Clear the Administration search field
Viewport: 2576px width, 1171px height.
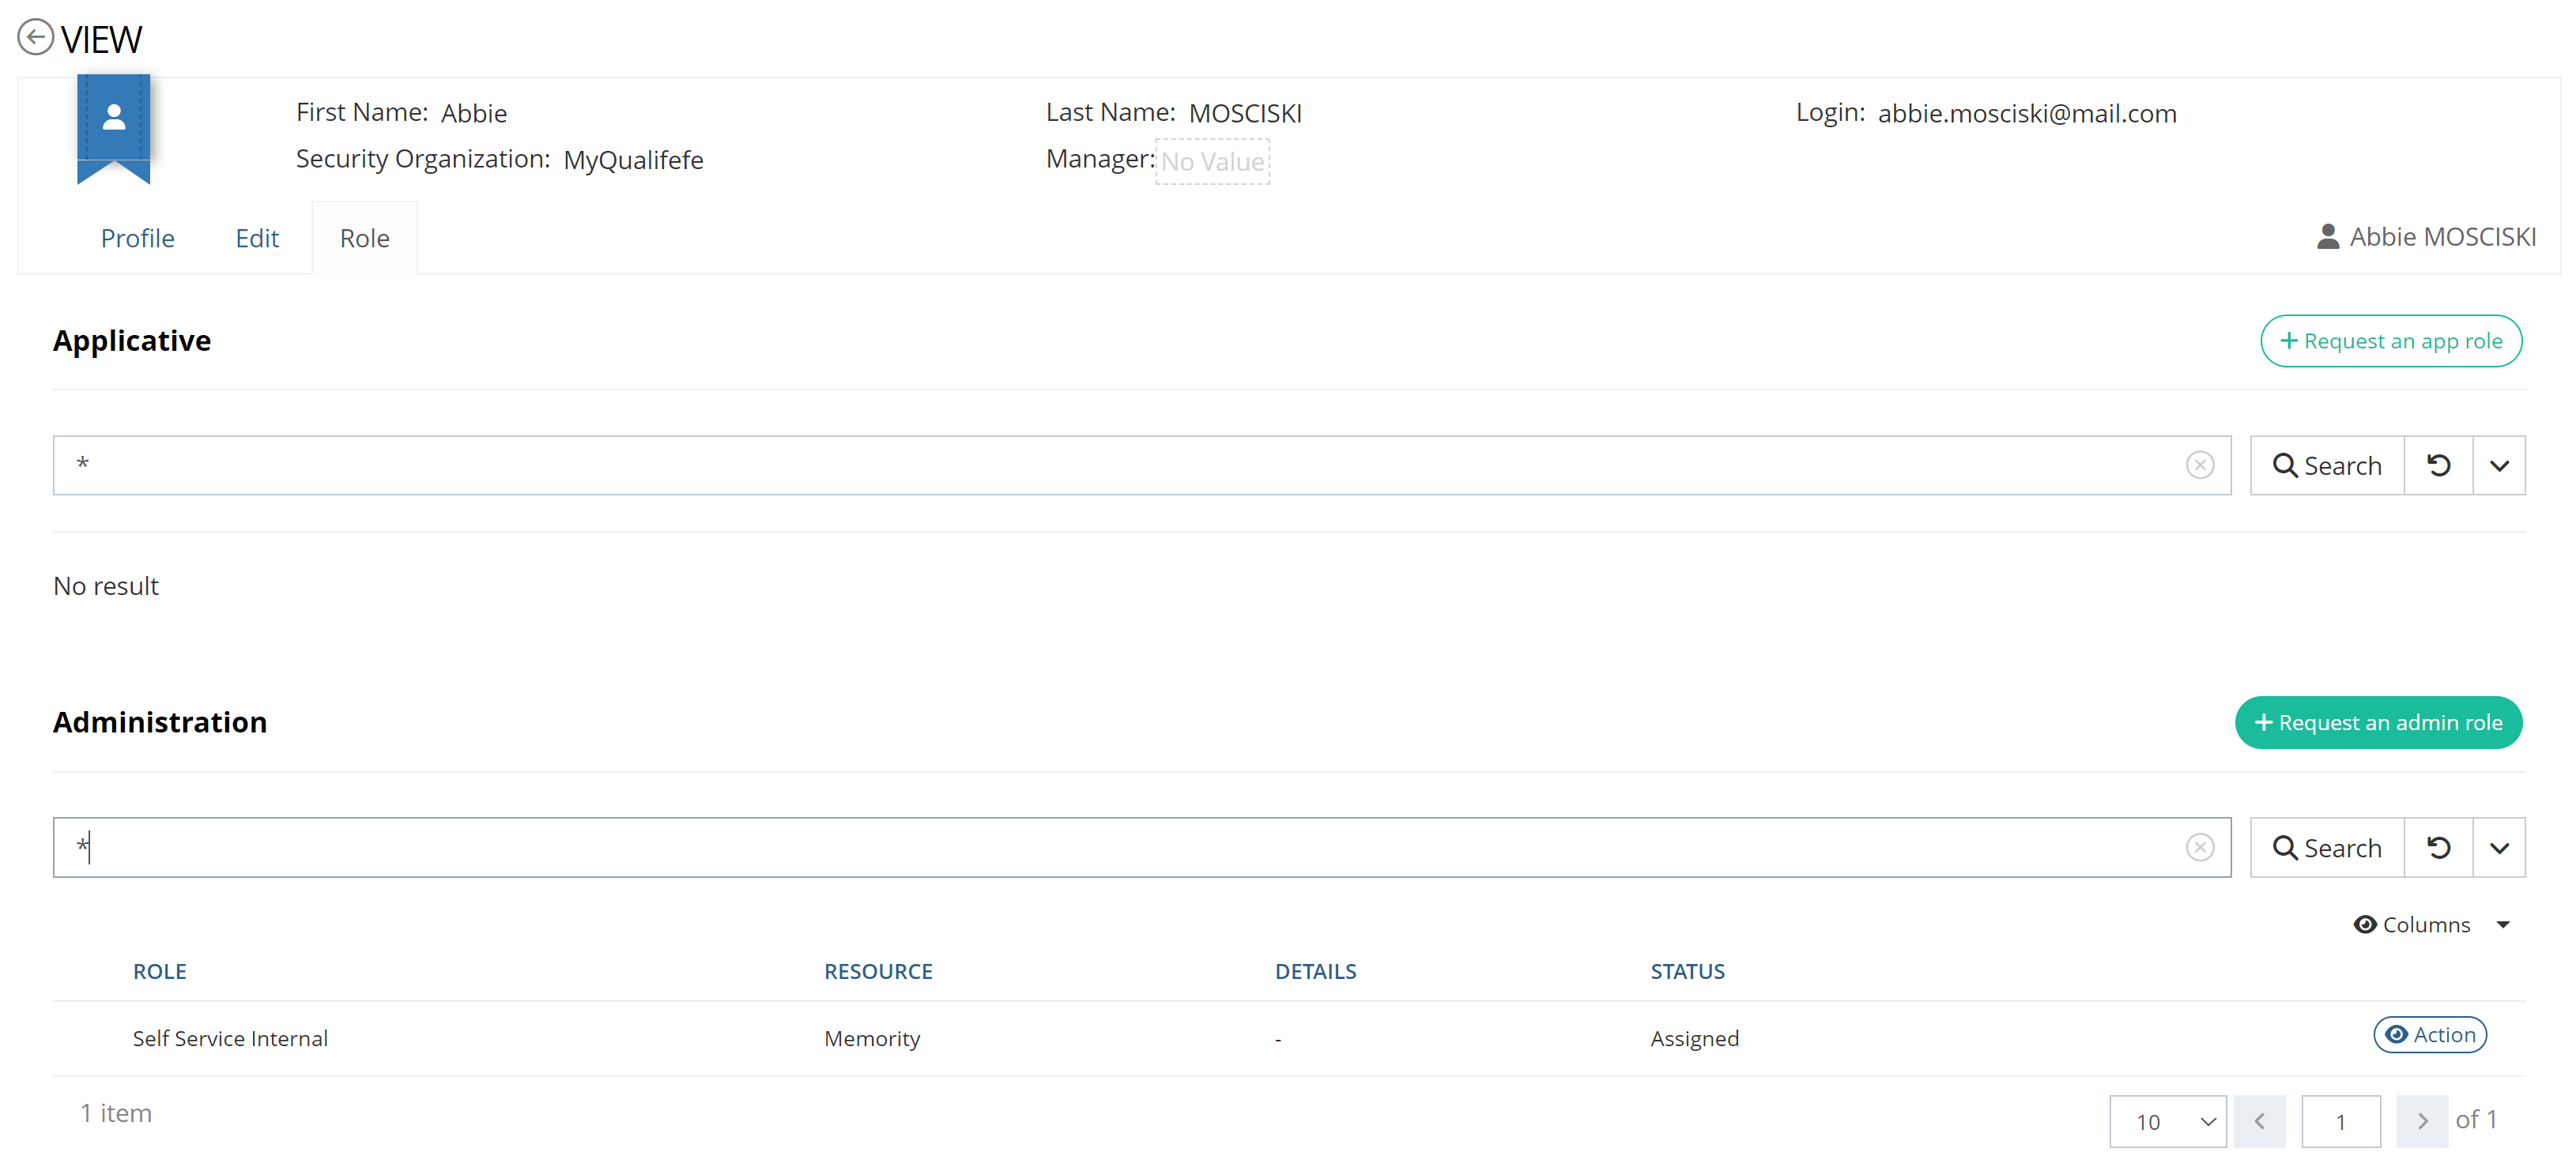[x=2199, y=847]
